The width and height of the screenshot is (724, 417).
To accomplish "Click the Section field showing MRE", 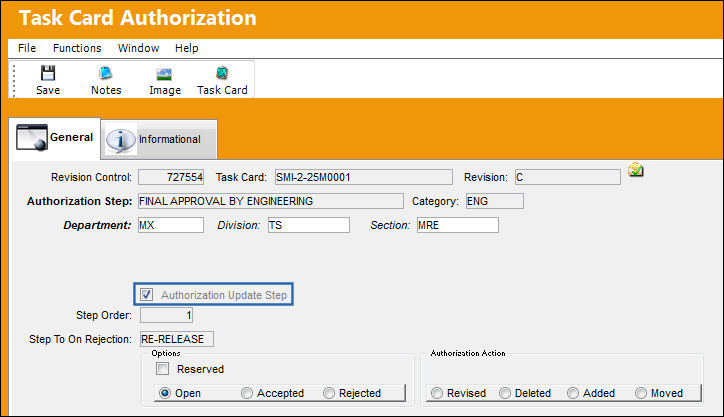I will [x=458, y=225].
